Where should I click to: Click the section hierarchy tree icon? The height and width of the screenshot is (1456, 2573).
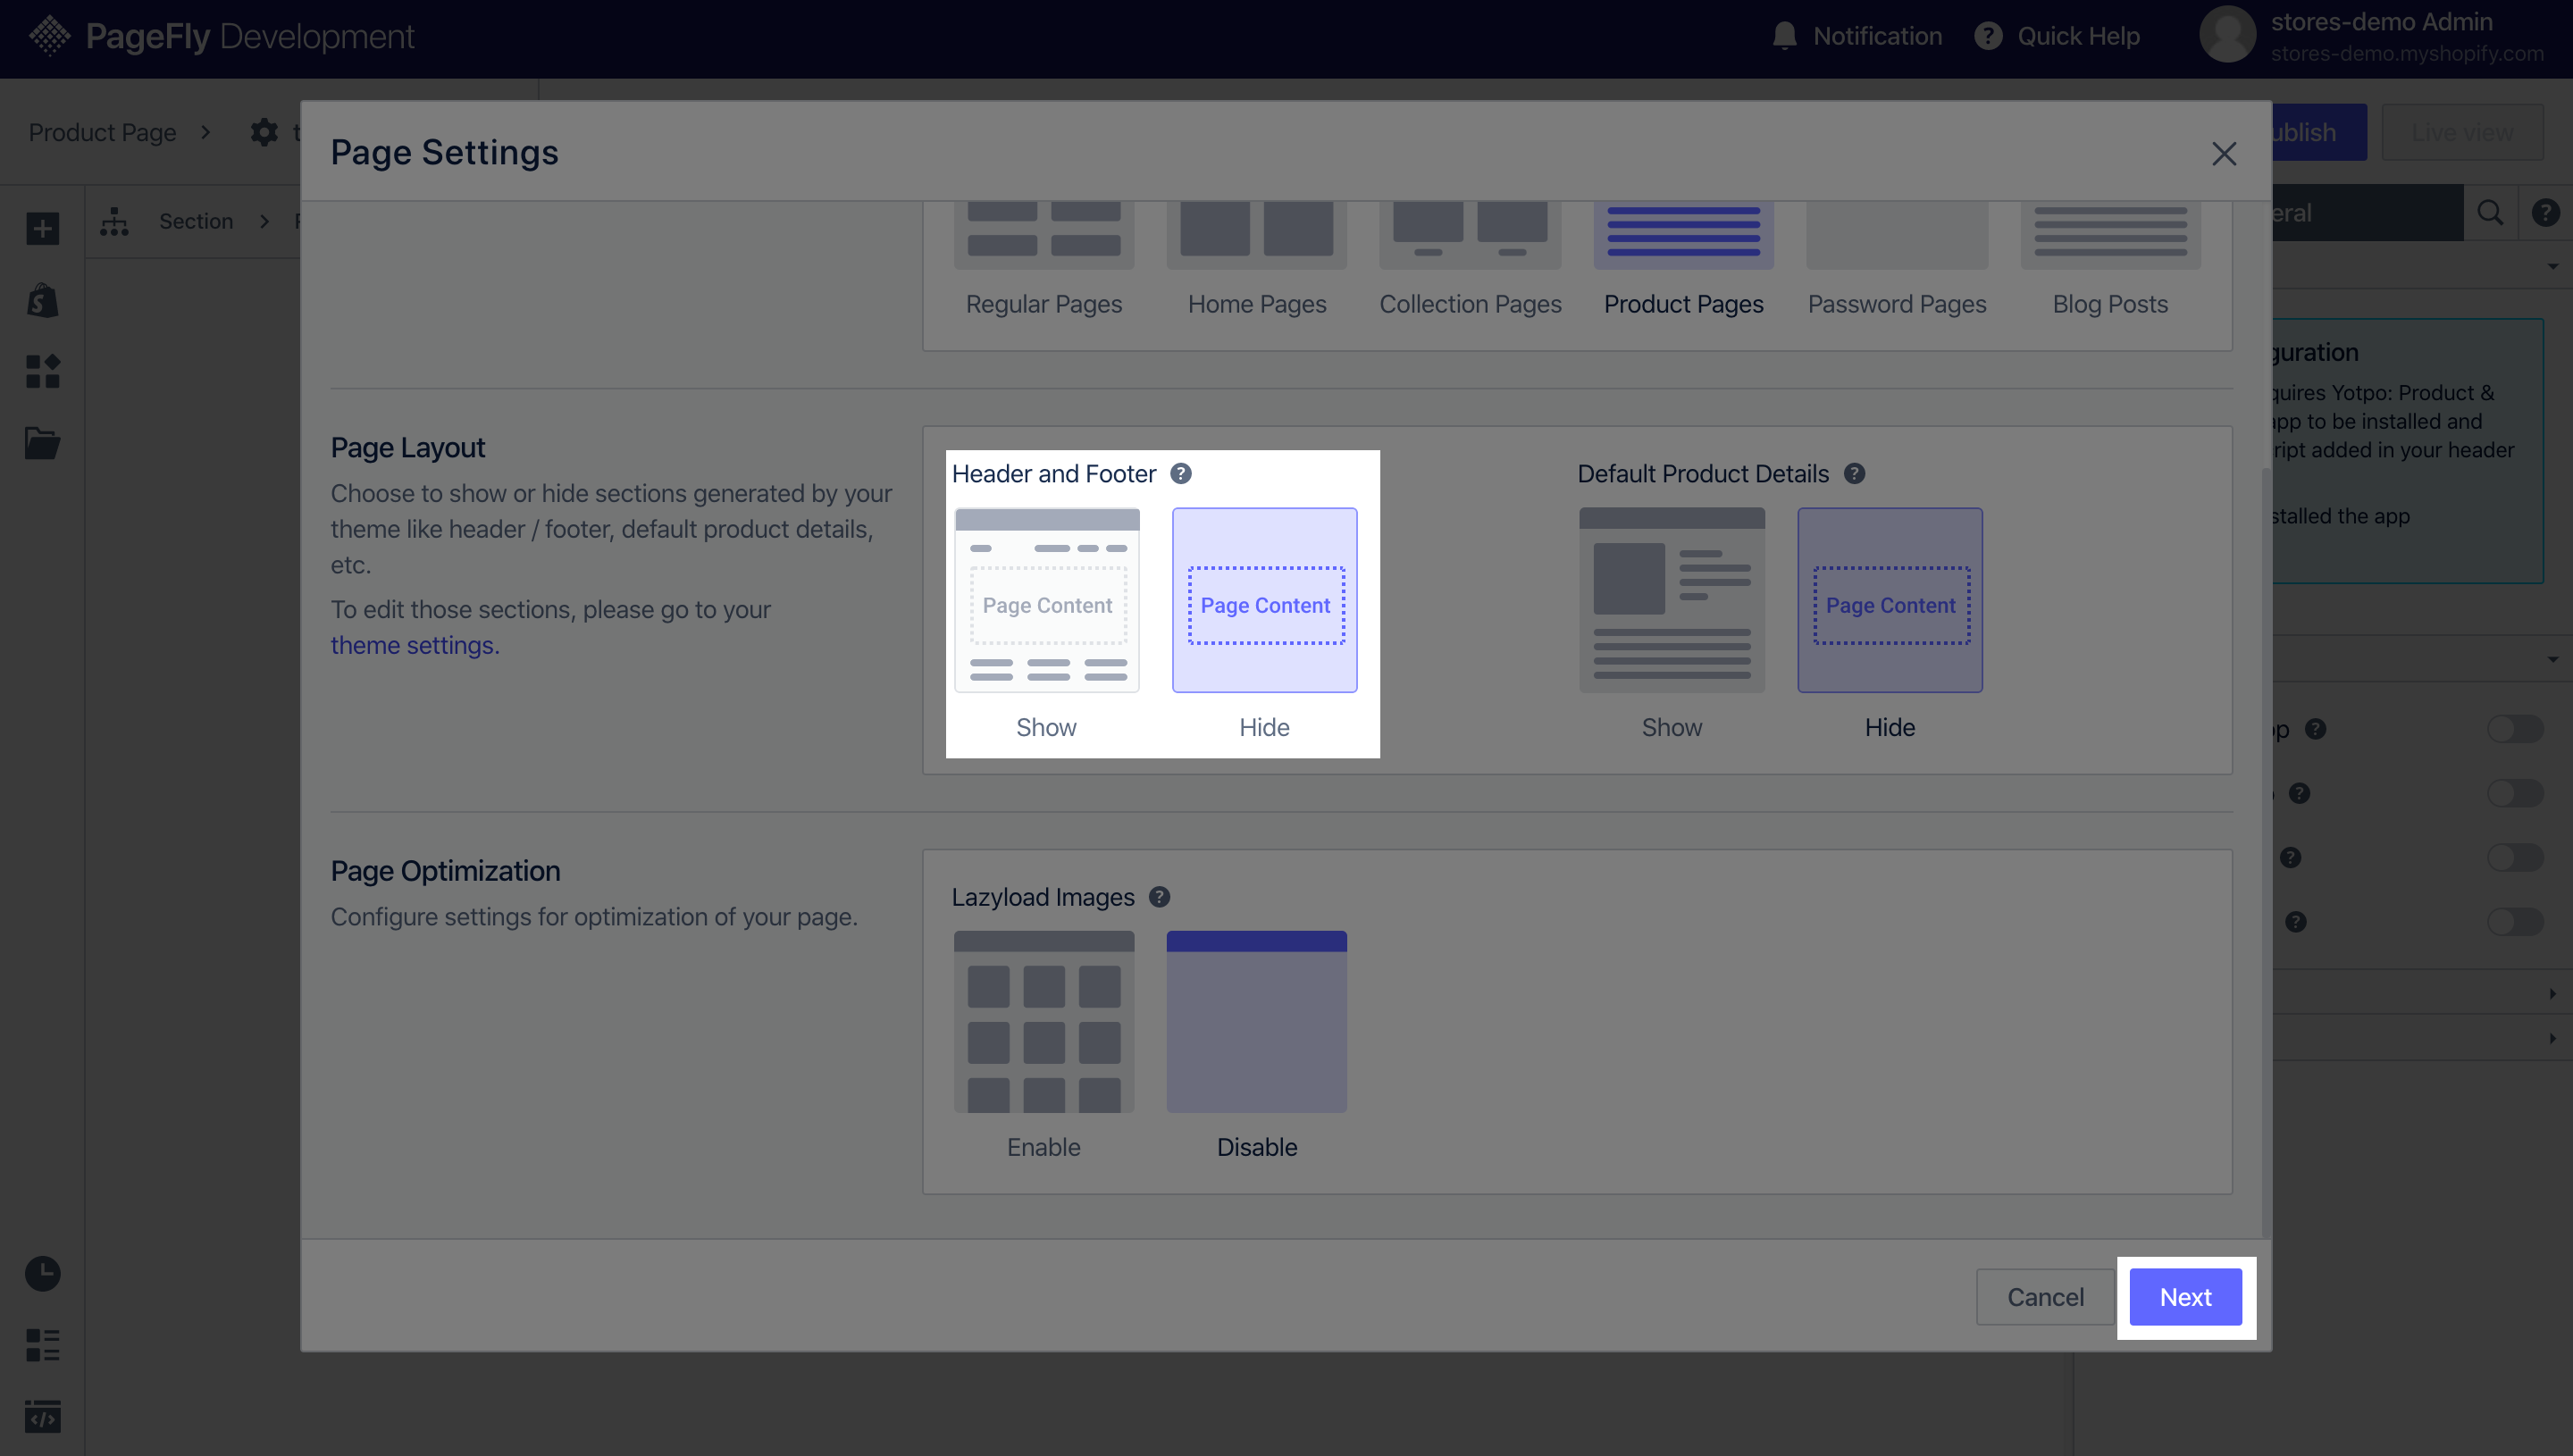coord(114,221)
